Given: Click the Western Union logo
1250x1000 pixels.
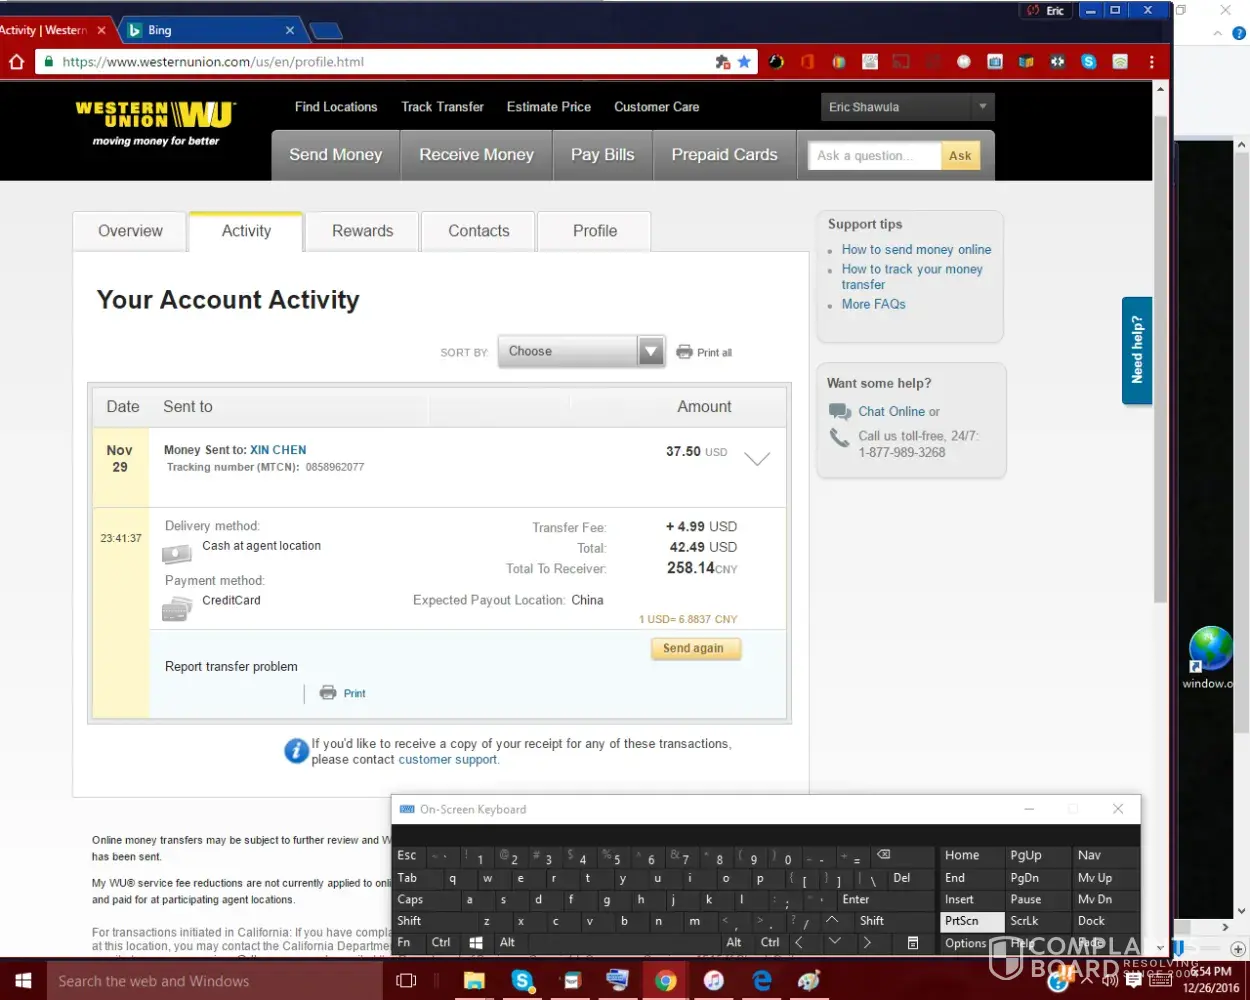Looking at the screenshot, I should [x=155, y=123].
